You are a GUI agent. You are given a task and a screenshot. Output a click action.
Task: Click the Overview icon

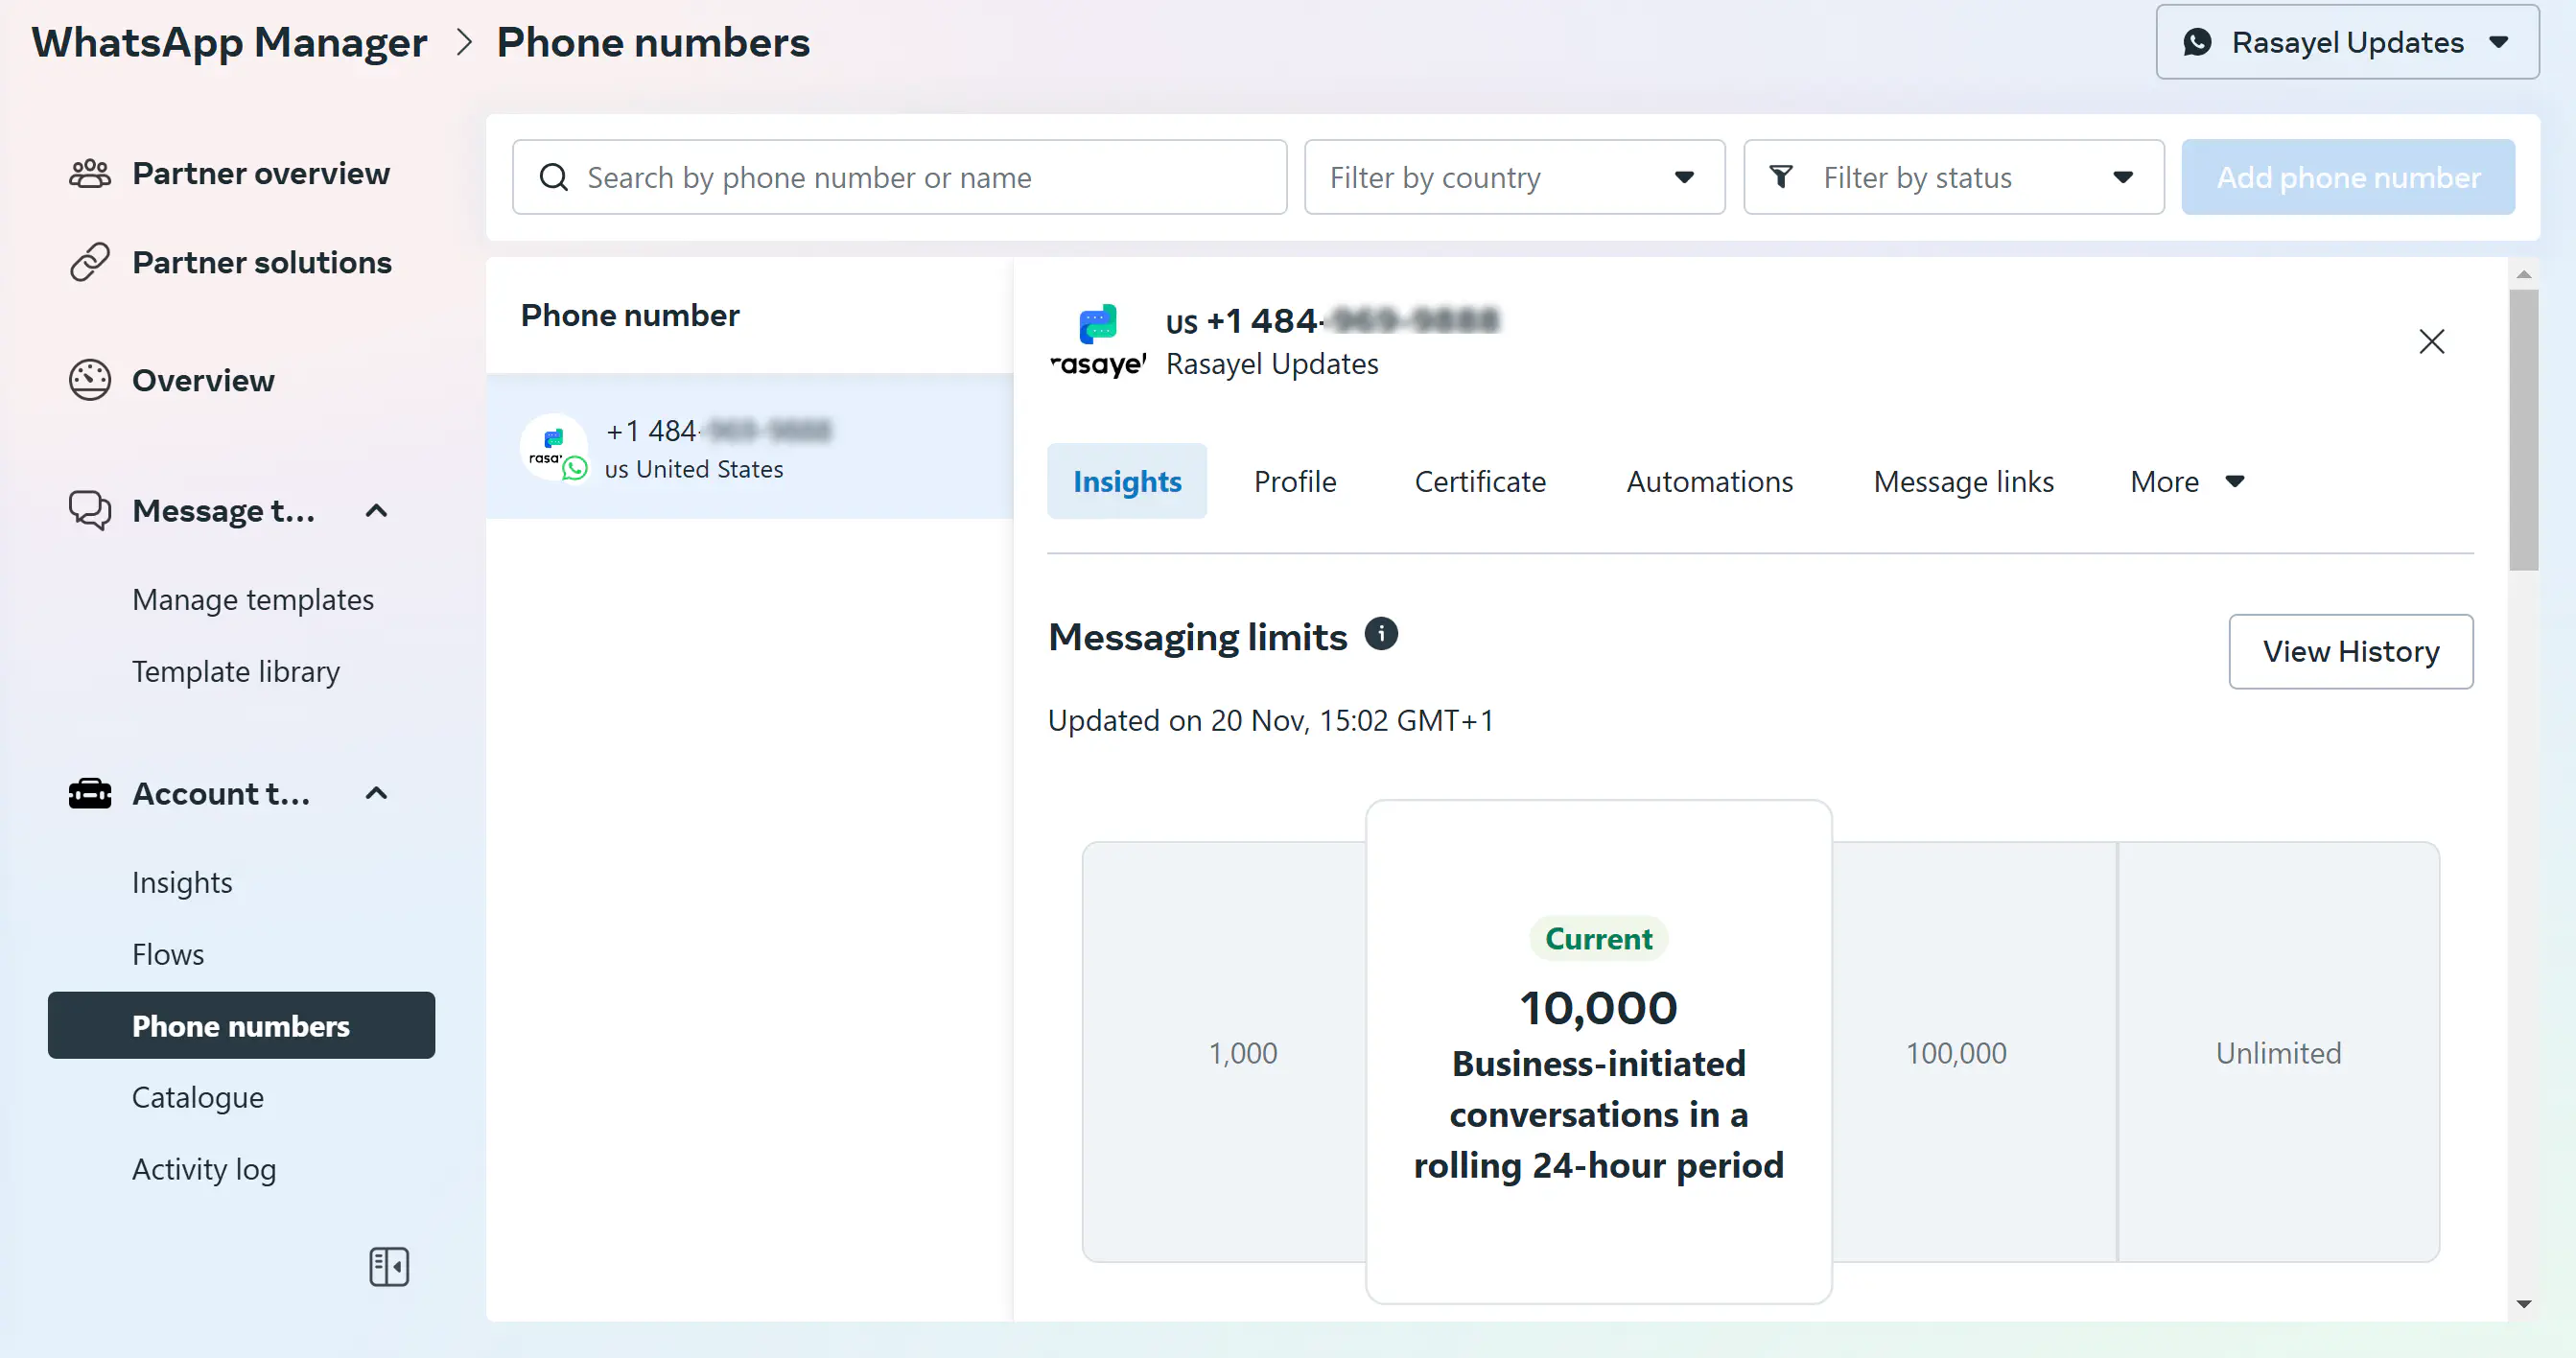pyautogui.click(x=87, y=378)
